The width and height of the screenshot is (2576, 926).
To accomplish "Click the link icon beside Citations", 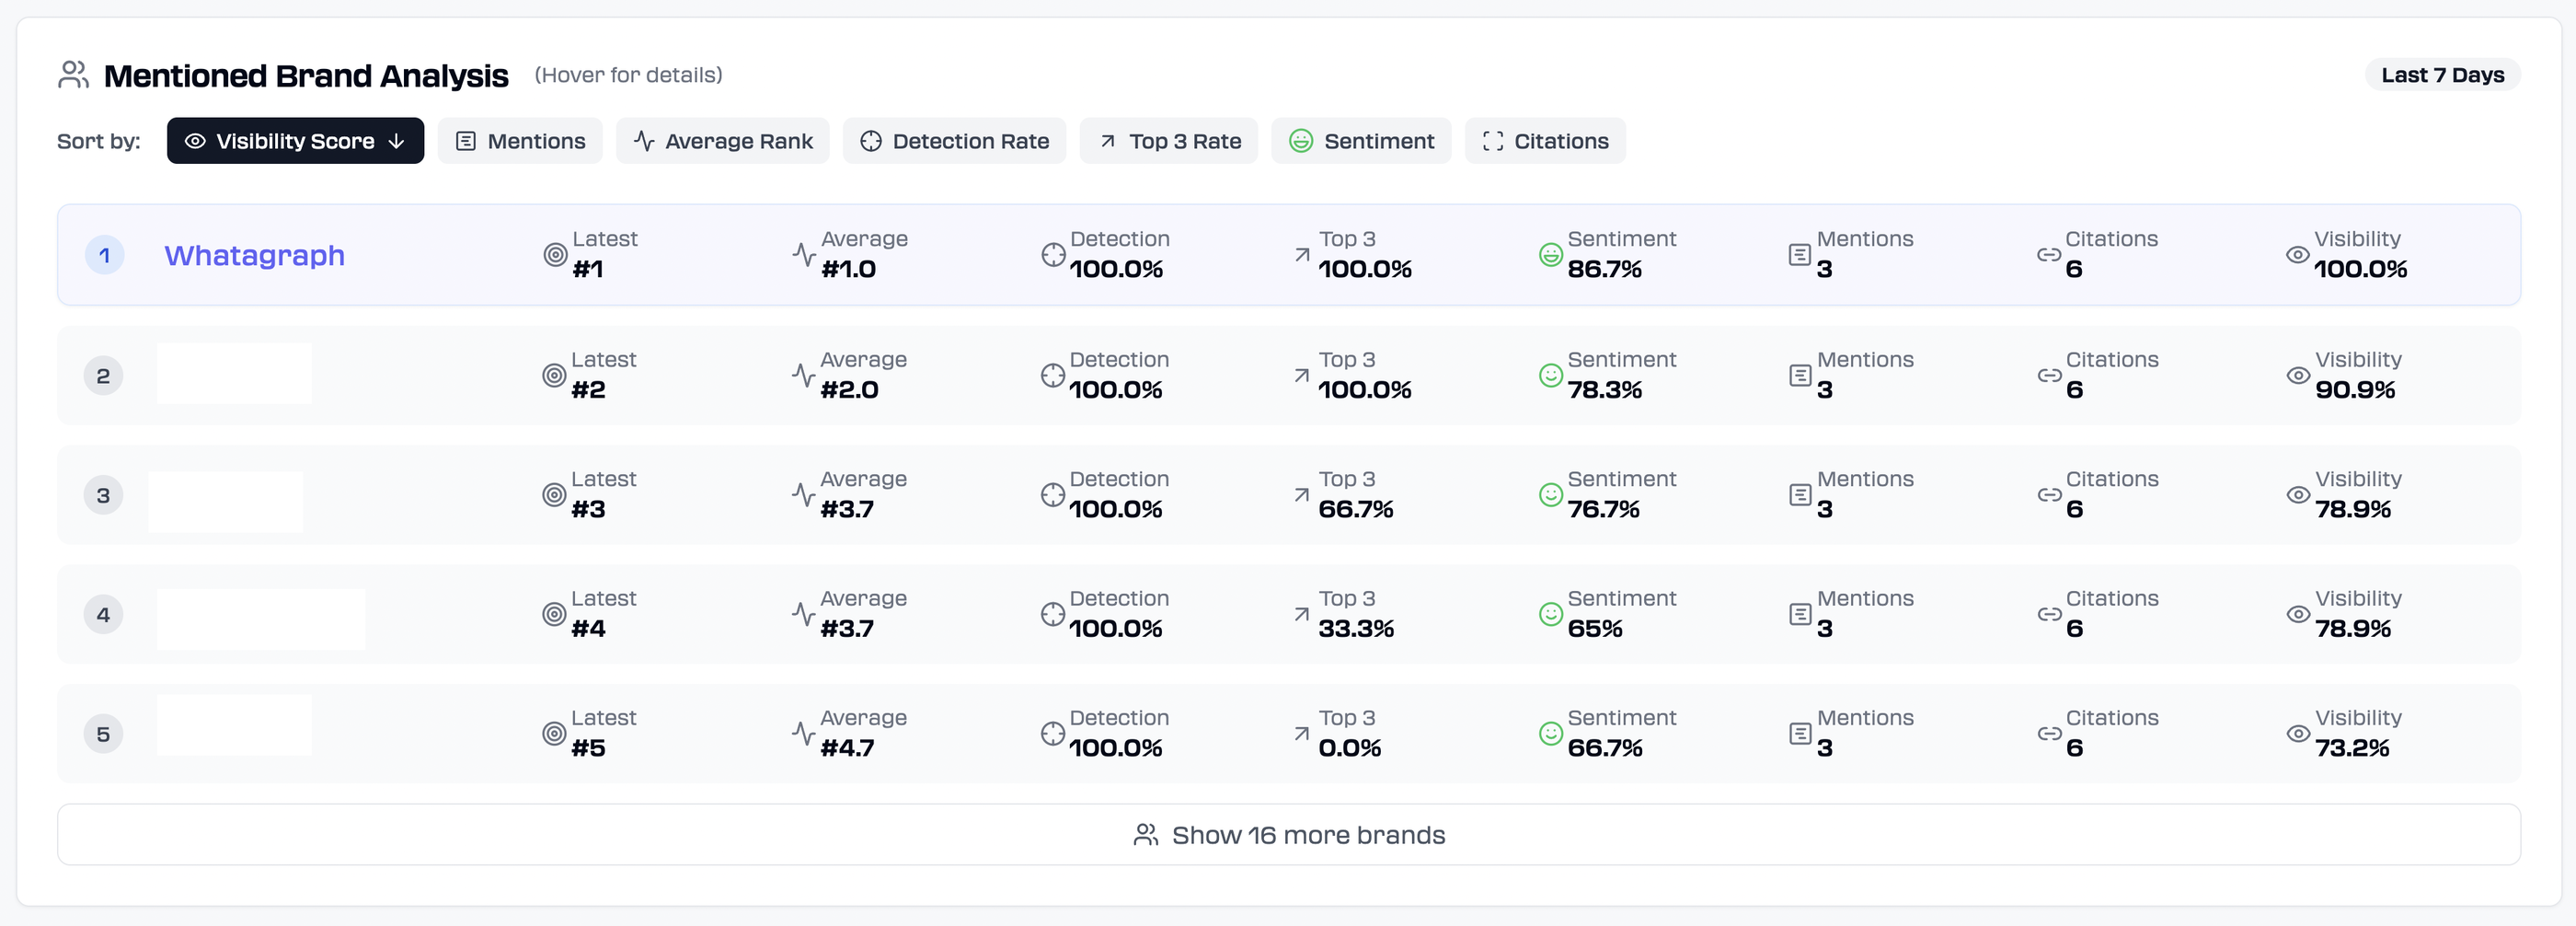I will pos(2047,255).
